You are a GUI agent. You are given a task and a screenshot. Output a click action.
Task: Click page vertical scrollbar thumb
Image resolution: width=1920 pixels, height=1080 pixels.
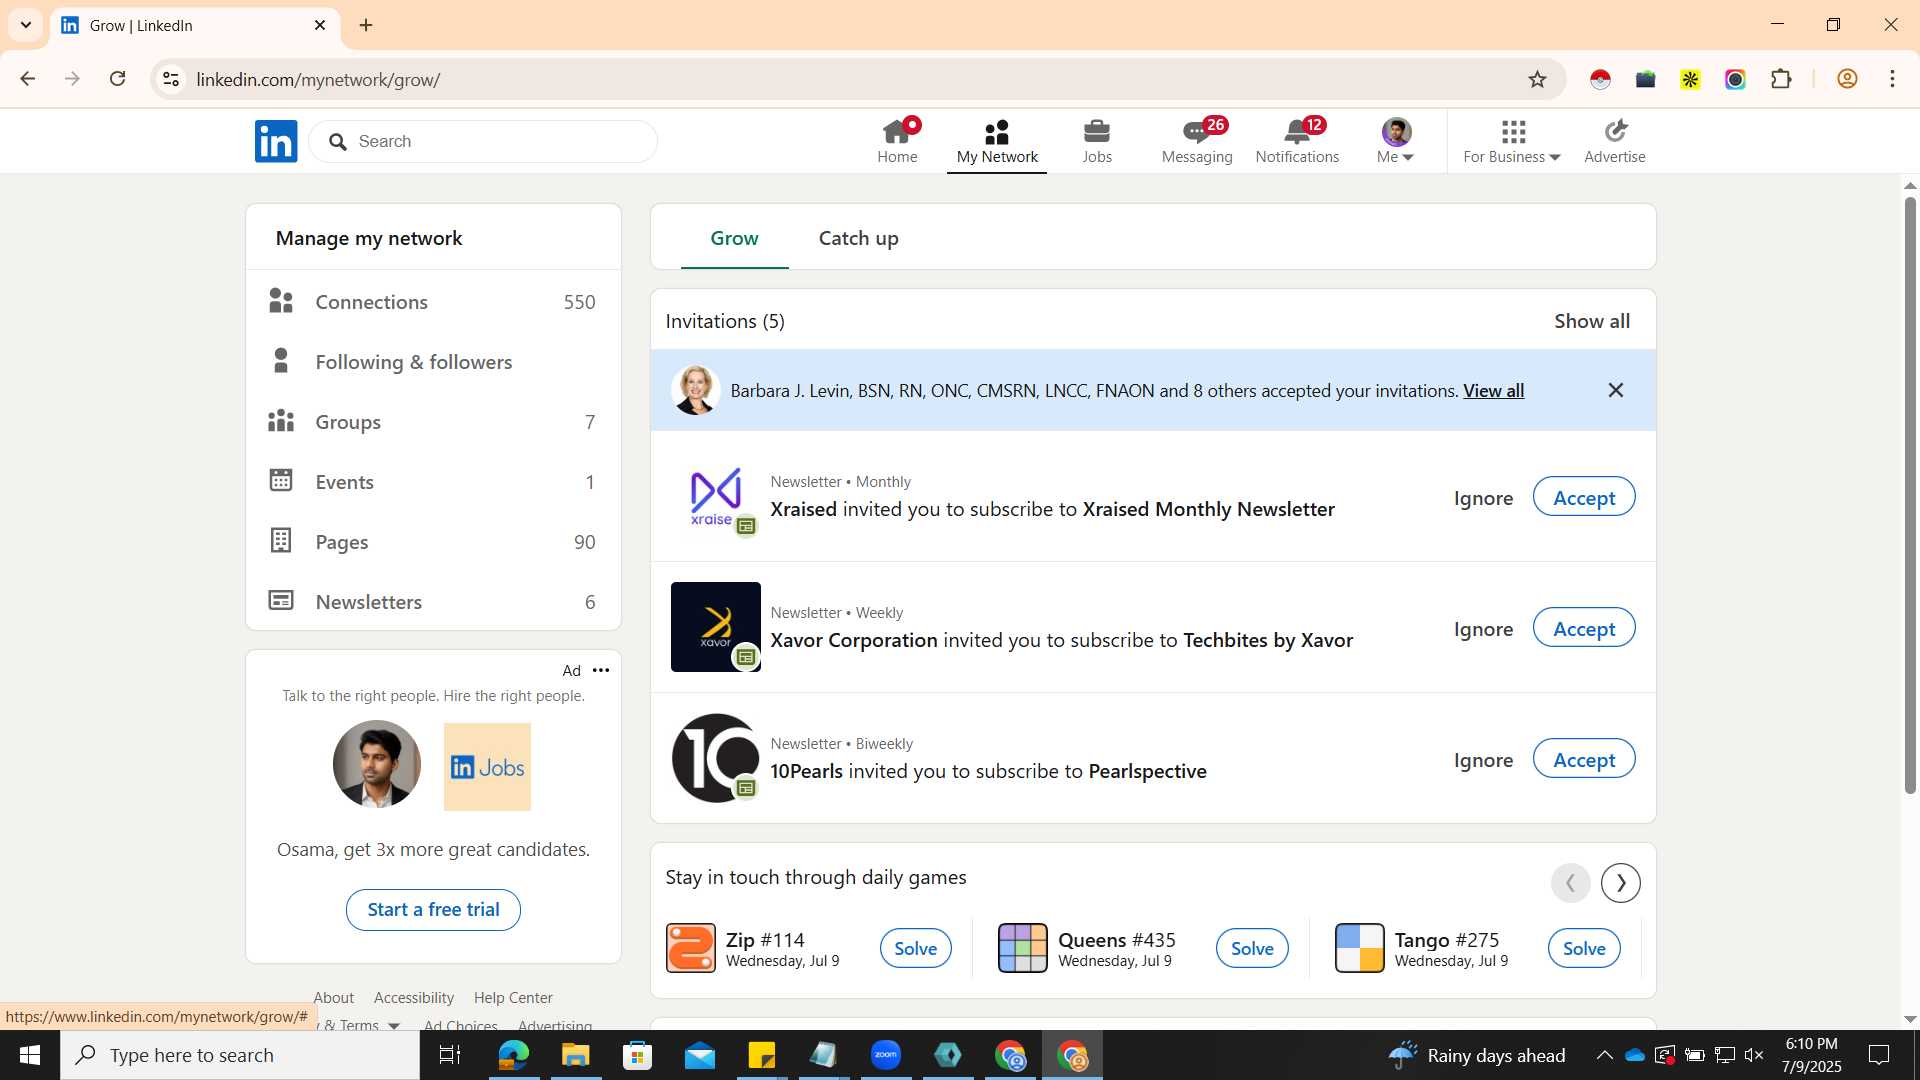1910,495
